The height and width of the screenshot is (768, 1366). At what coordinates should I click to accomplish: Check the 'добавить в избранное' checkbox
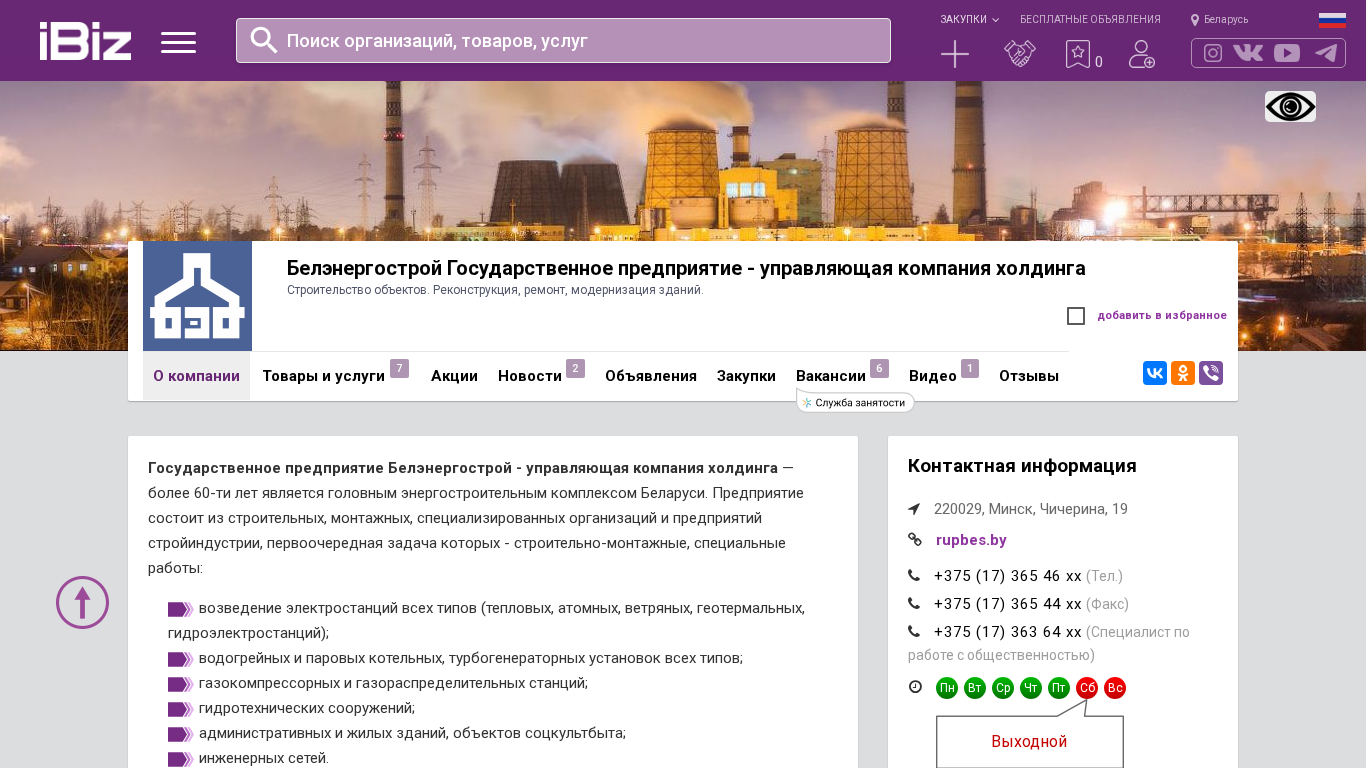(1076, 316)
